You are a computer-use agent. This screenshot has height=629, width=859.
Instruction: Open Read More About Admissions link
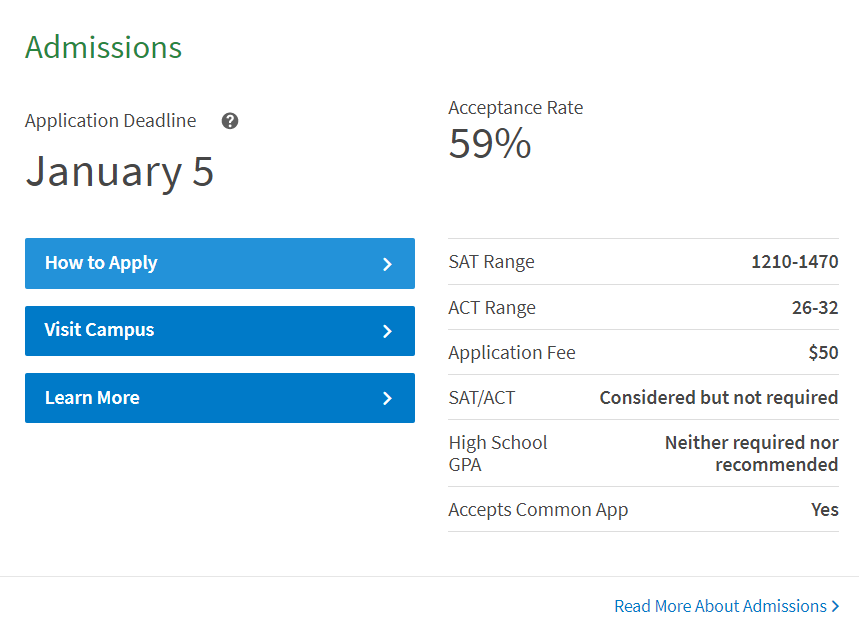(720, 606)
